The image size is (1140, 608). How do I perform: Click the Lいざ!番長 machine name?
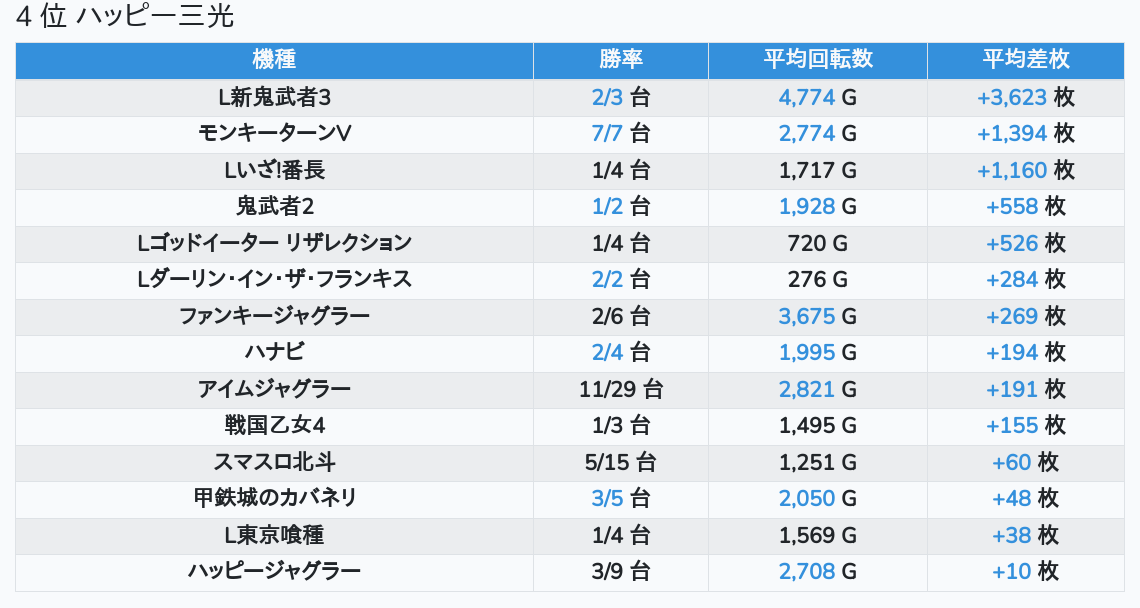(274, 171)
